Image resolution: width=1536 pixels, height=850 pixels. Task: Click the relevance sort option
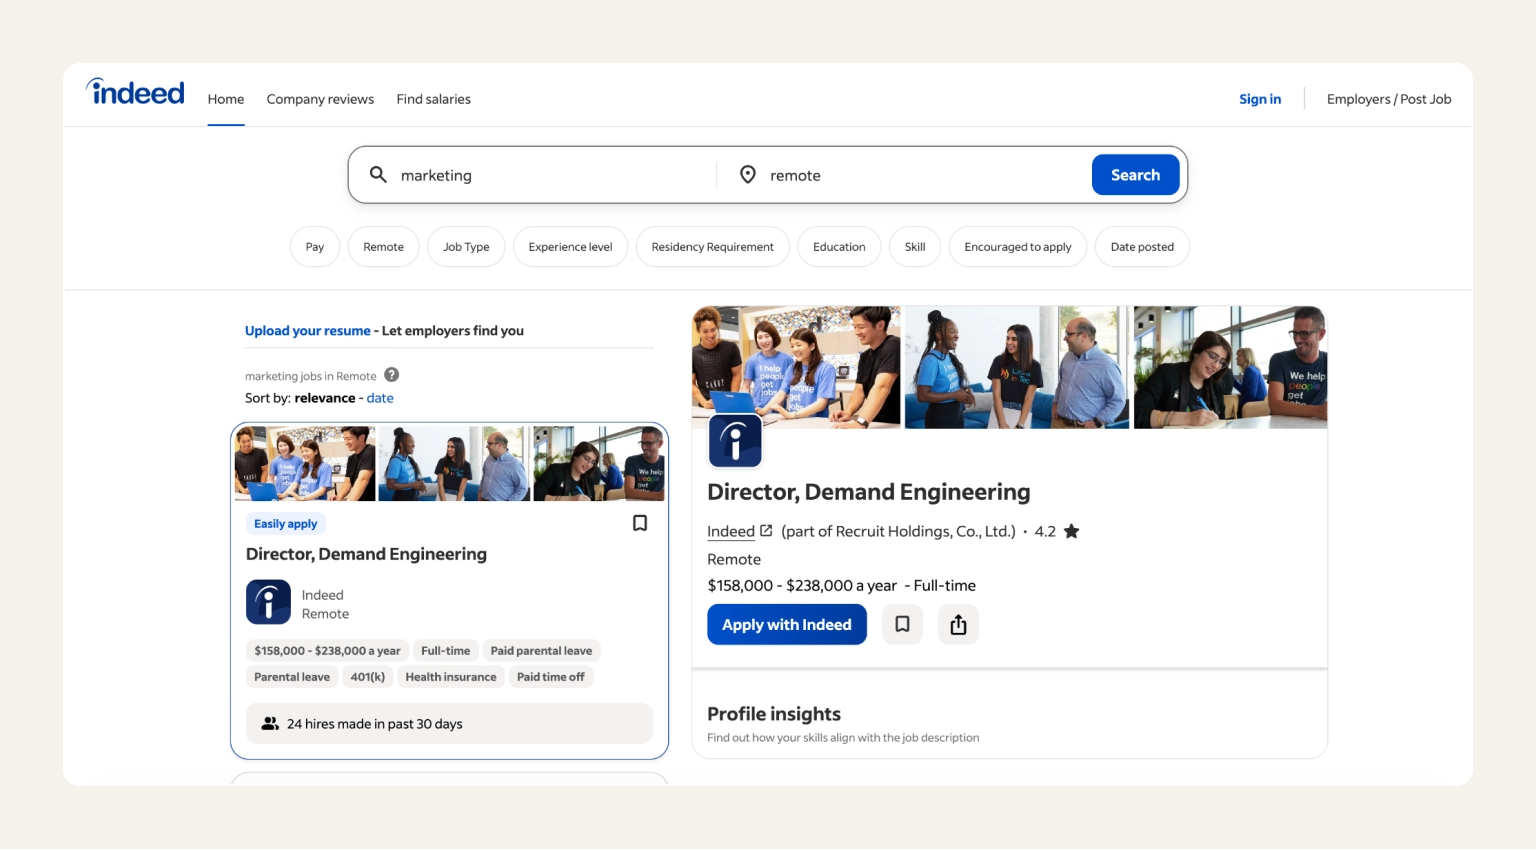point(325,398)
